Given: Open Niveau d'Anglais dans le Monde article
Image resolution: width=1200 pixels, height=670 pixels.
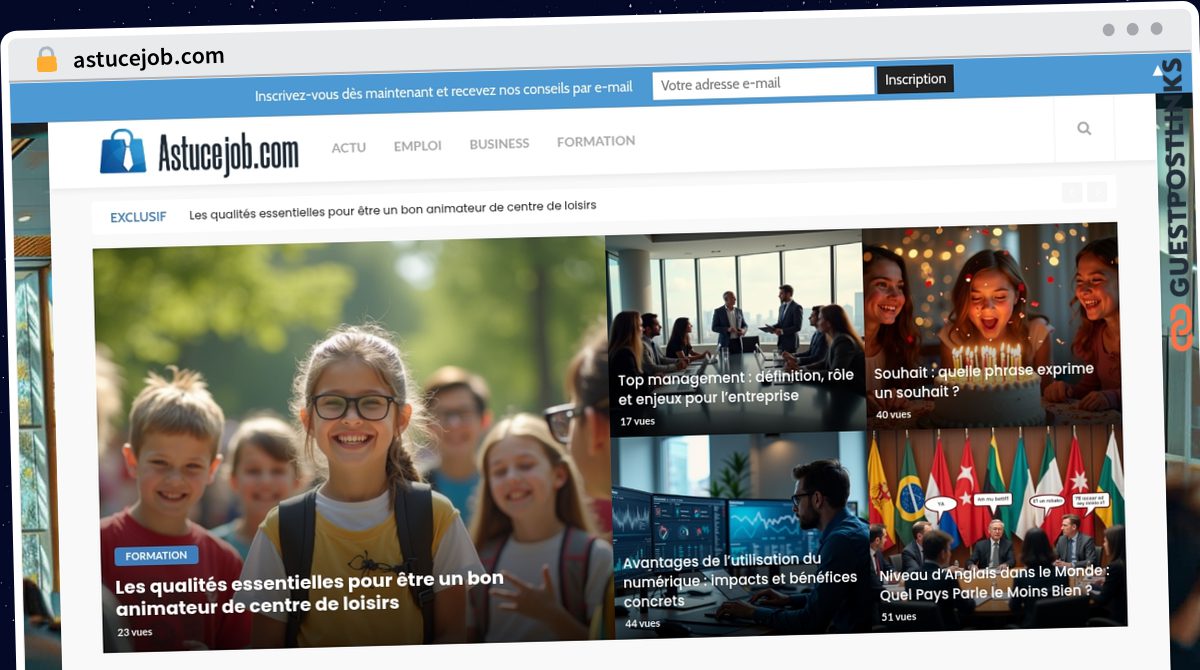Looking at the screenshot, I should pos(994,583).
